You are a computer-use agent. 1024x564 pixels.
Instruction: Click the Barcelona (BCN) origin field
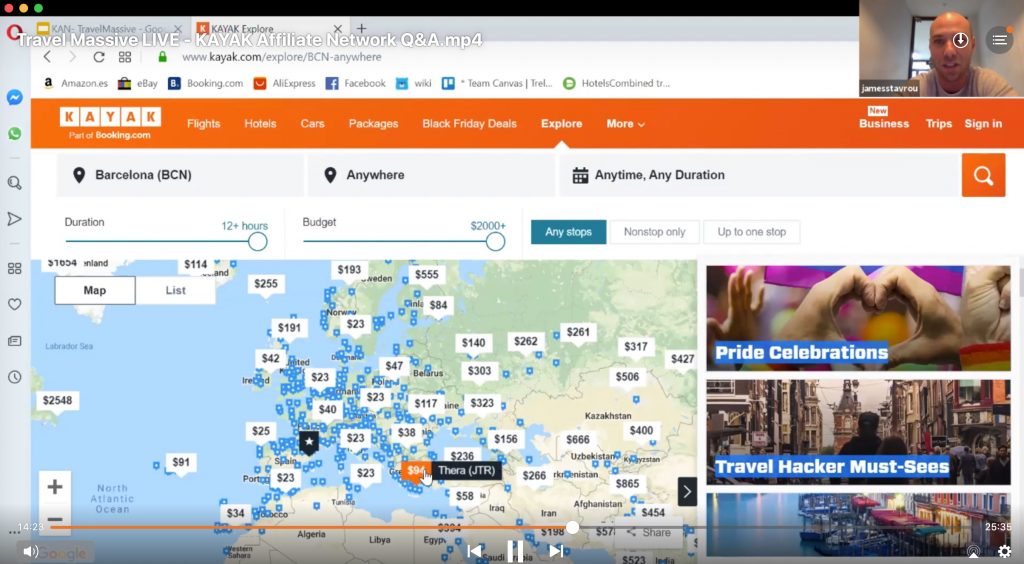[x=180, y=175]
